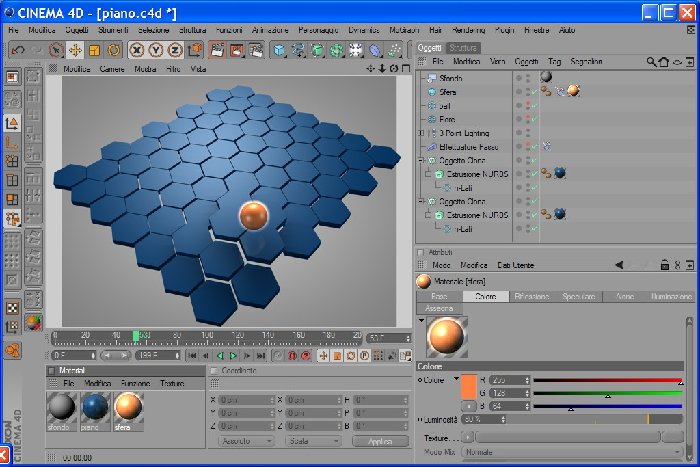Open the Assoluto coordinate mode dropdown

(x=246, y=441)
